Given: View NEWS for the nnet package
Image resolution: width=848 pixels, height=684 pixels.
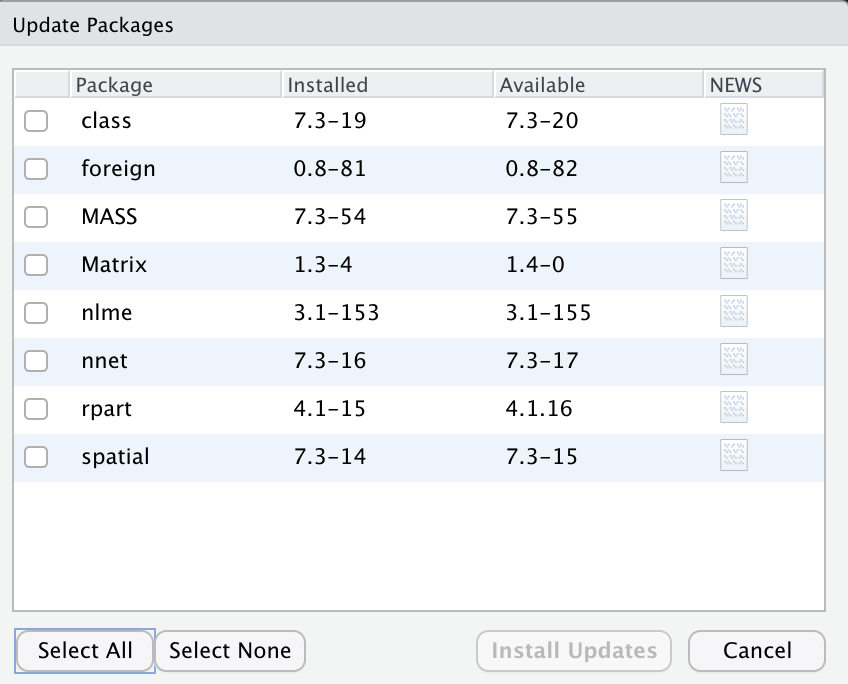Looking at the screenshot, I should [x=733, y=360].
